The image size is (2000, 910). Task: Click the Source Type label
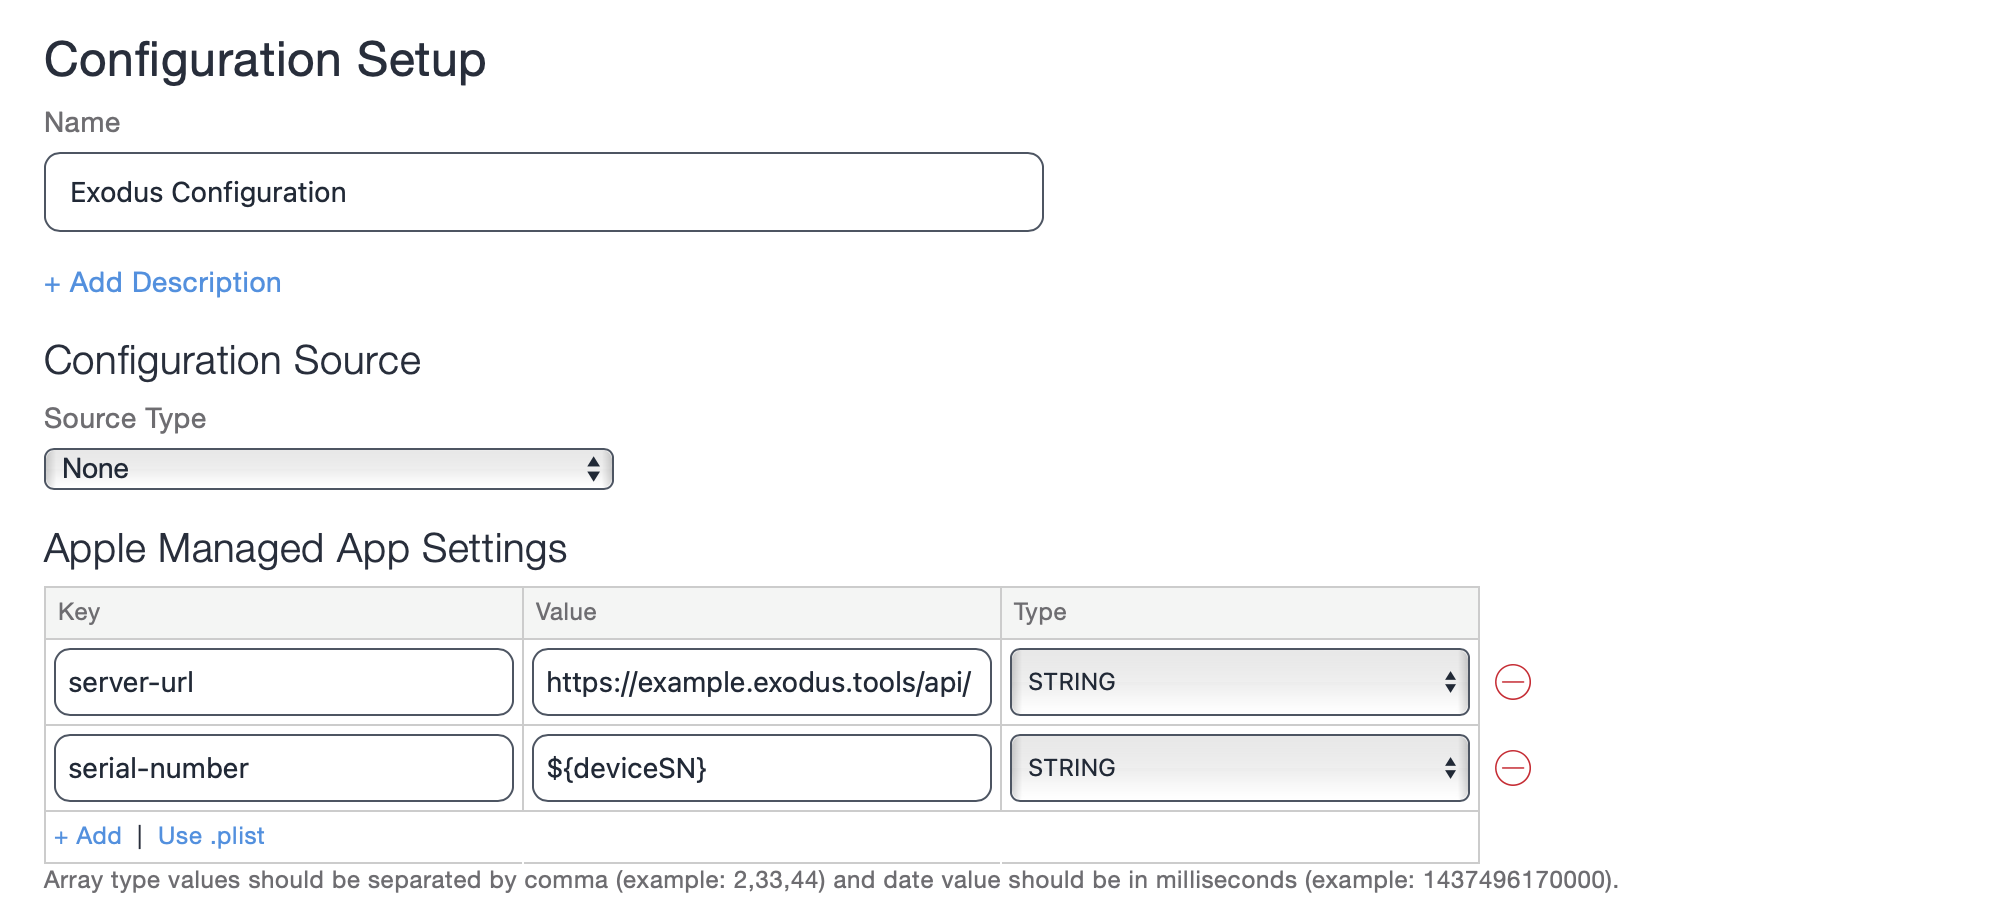click(125, 418)
